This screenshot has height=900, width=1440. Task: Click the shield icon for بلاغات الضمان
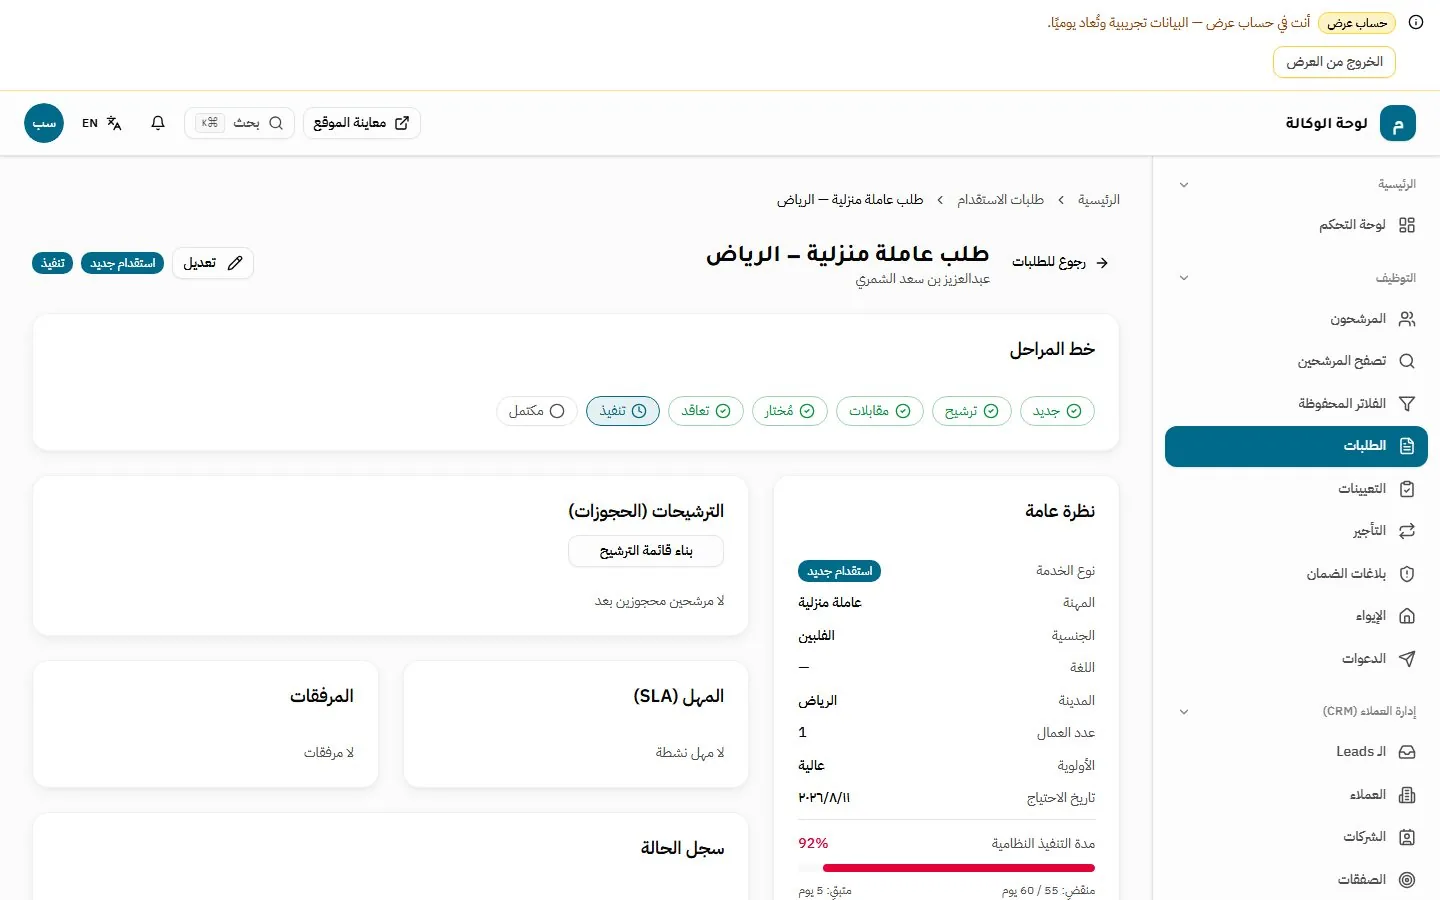1407,574
